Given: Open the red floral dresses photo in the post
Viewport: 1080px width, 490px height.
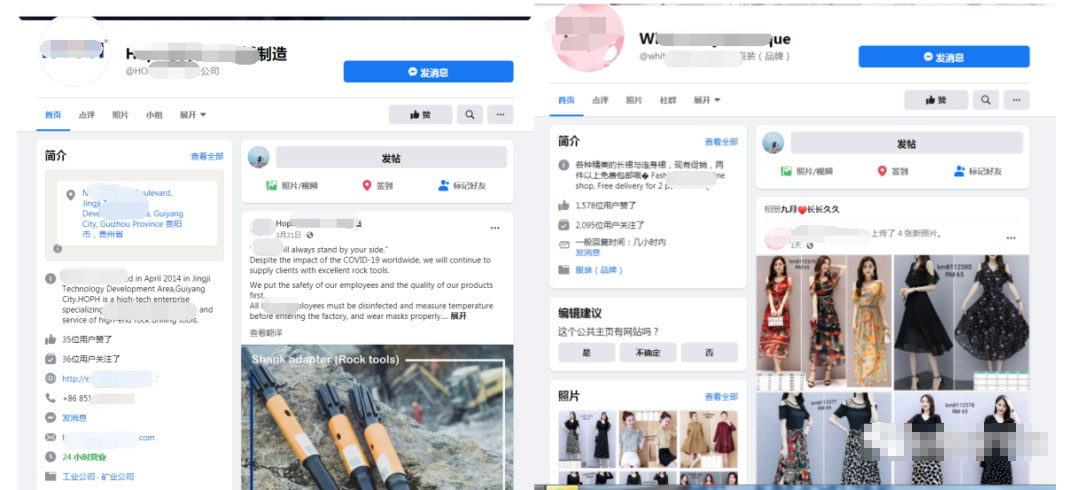Looking at the screenshot, I should [x=824, y=323].
